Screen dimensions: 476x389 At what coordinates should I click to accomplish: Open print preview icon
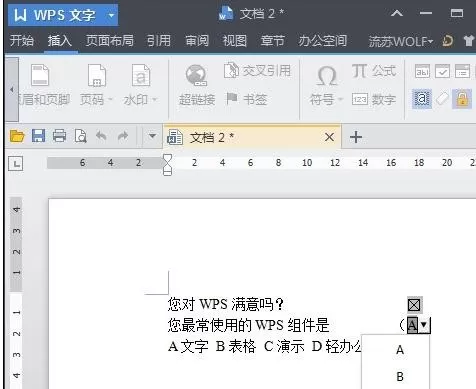coord(81,136)
